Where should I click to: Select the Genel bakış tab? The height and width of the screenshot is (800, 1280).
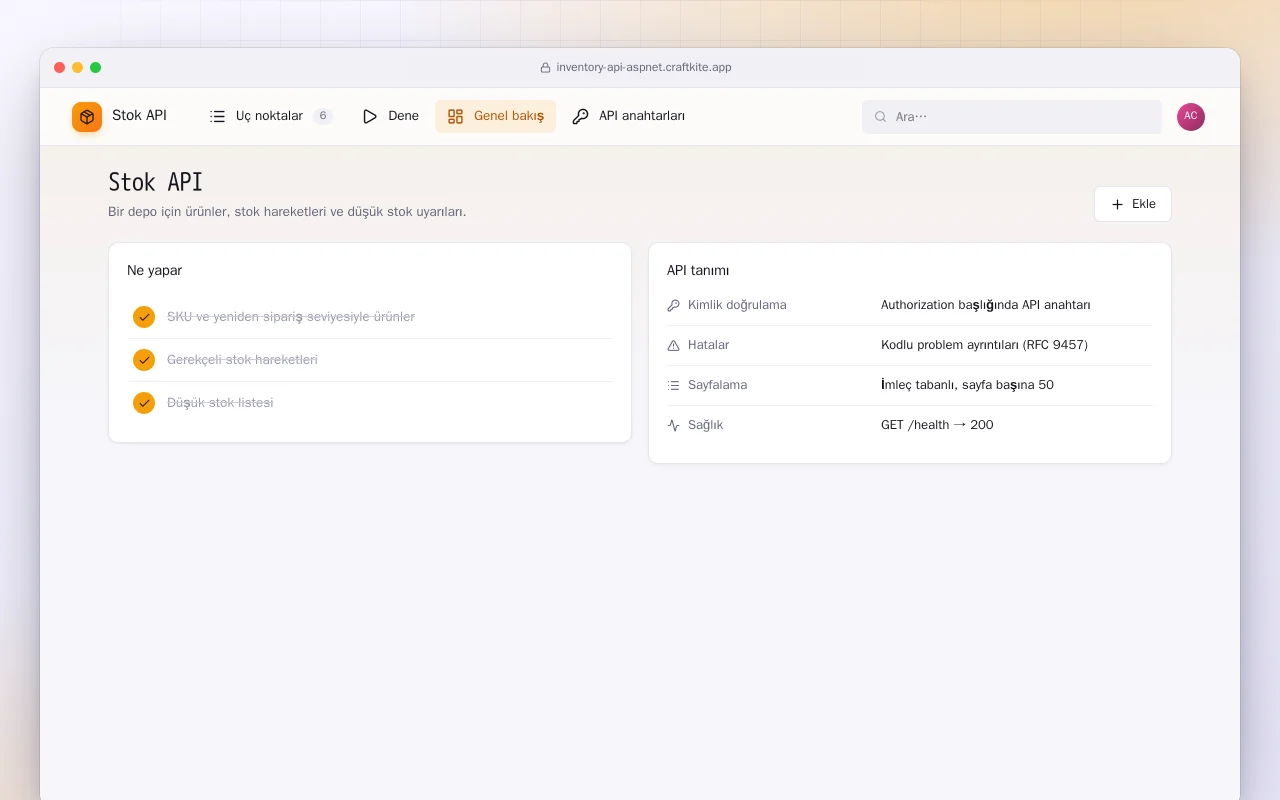click(495, 116)
